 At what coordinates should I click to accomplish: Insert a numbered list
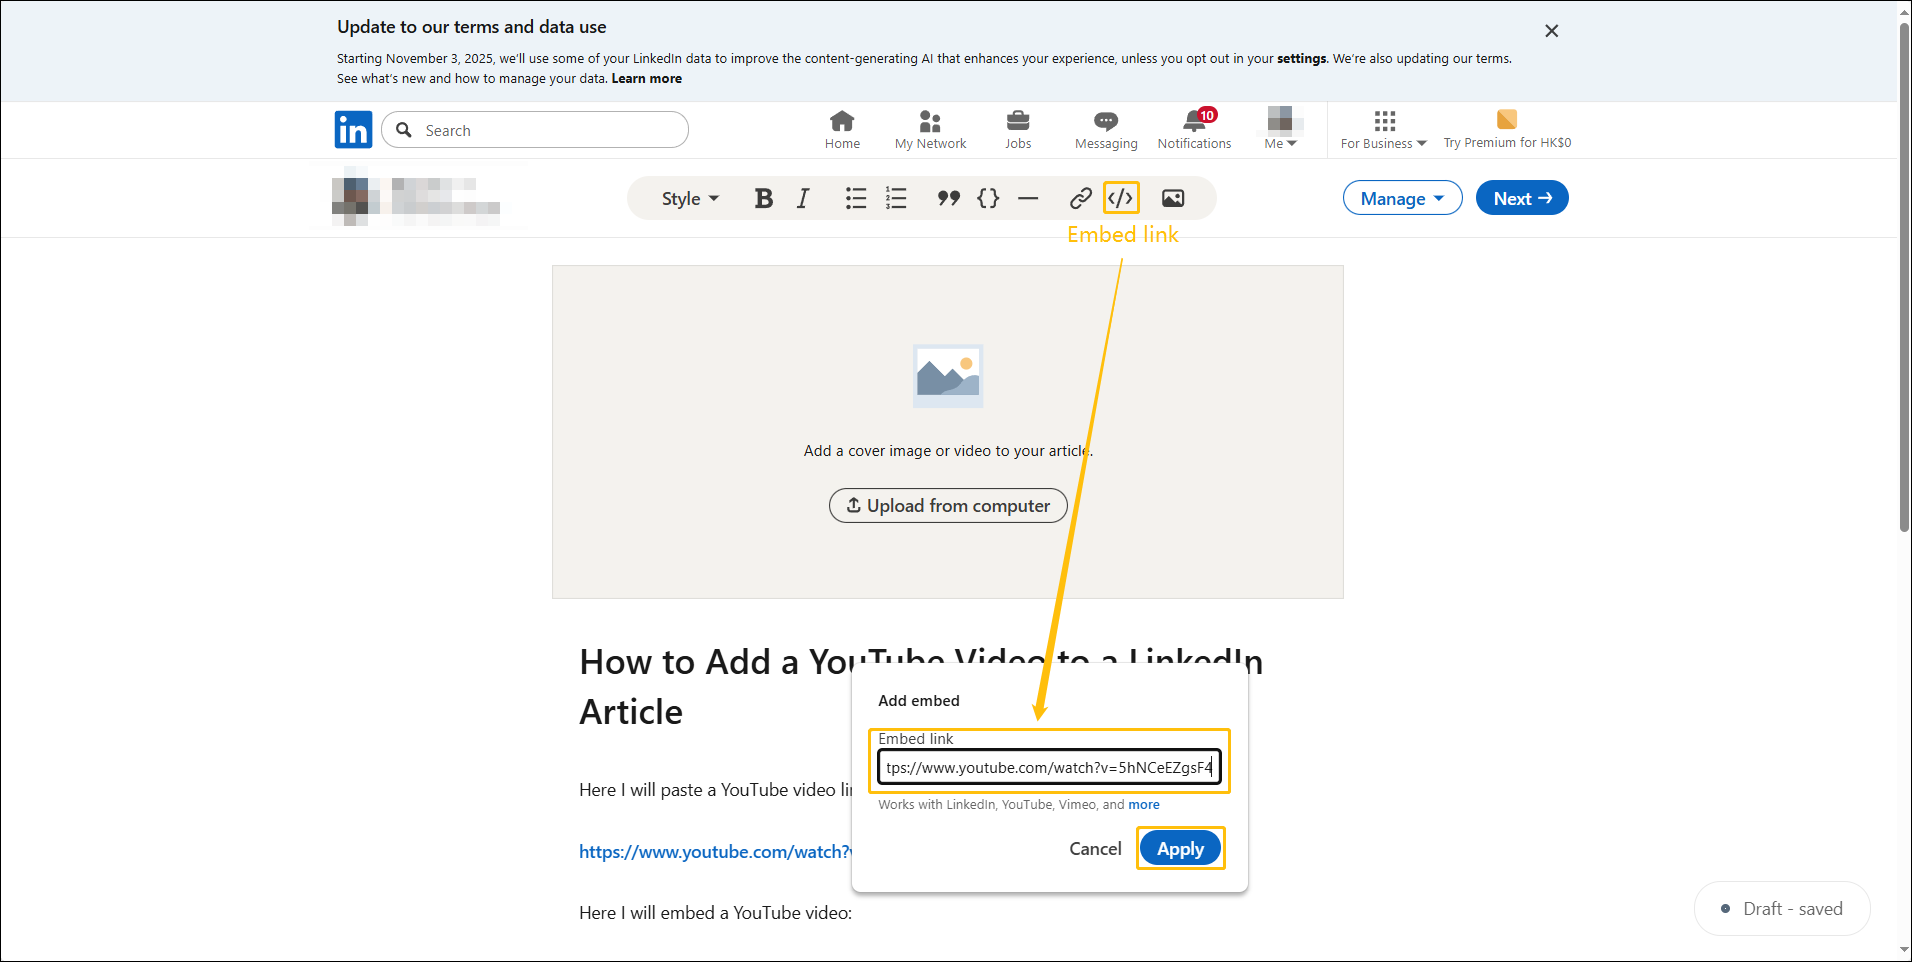(x=896, y=199)
